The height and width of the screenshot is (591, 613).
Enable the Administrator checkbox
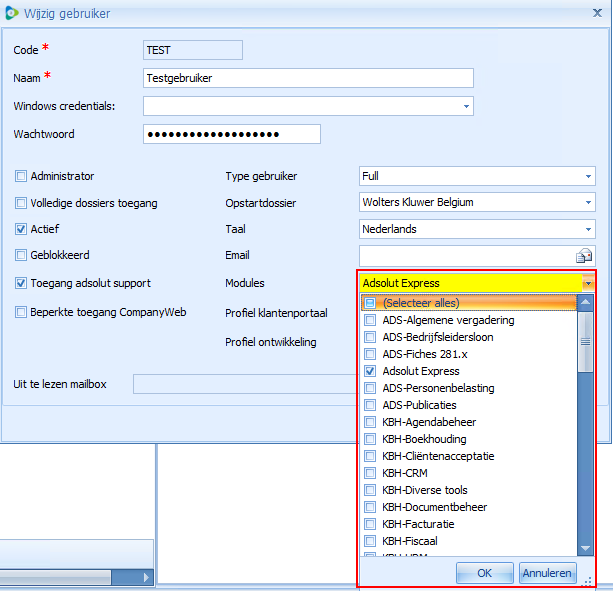pos(21,176)
